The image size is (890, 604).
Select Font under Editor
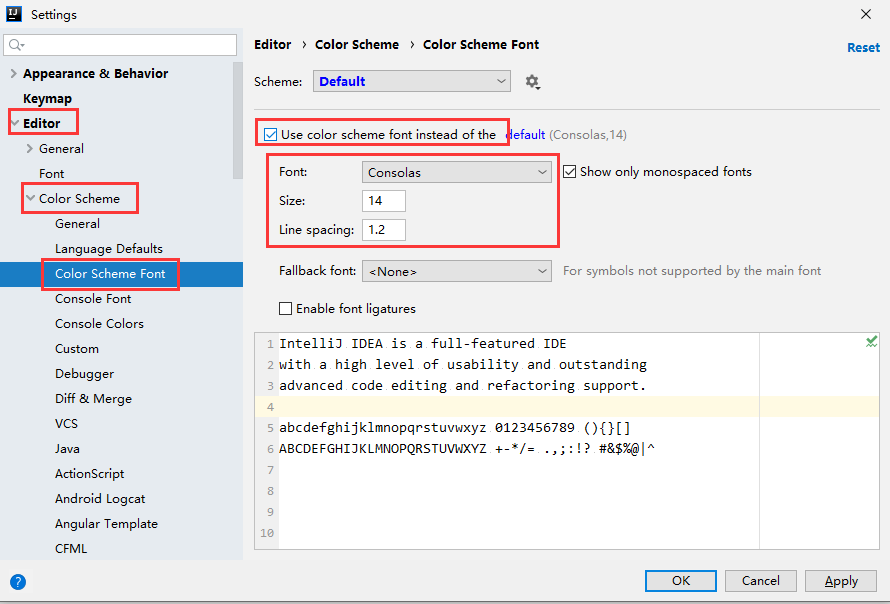point(51,173)
